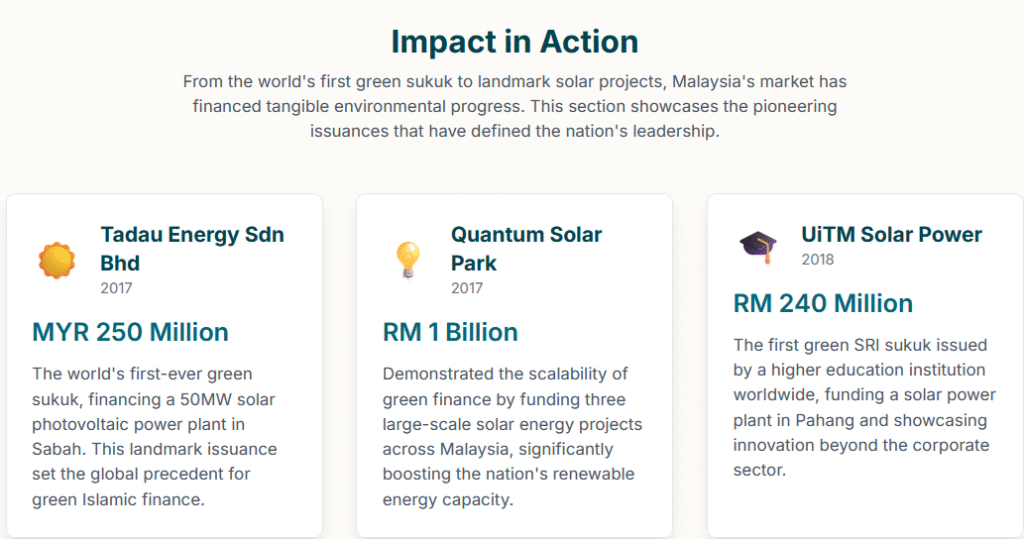Click the word Sabah in Tadau description

(57, 449)
